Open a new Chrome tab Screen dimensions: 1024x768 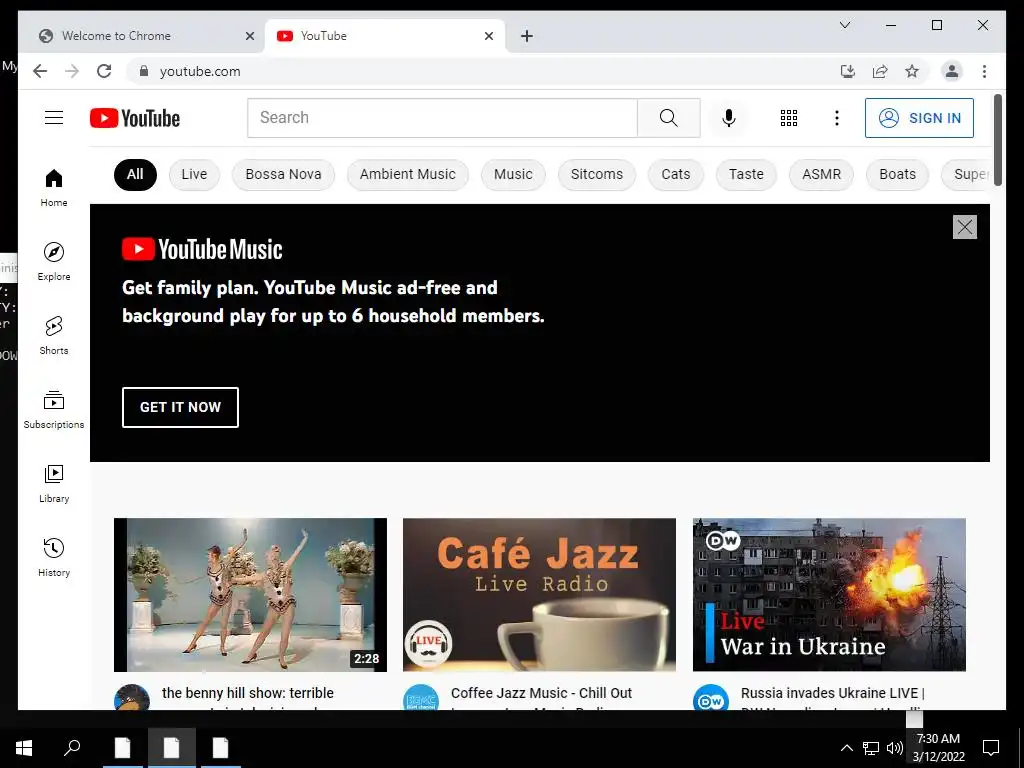[526, 36]
